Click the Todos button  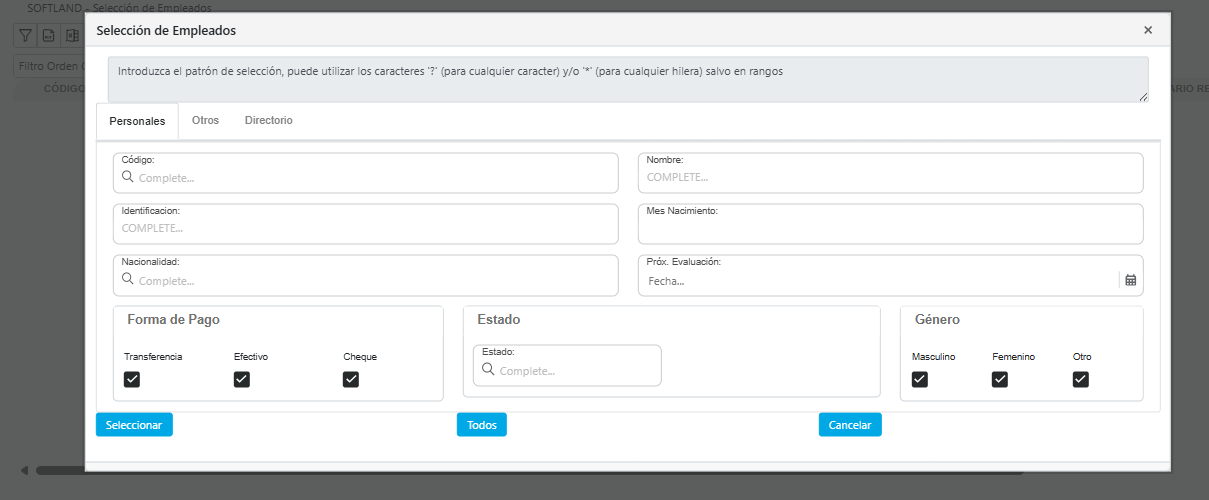482,425
